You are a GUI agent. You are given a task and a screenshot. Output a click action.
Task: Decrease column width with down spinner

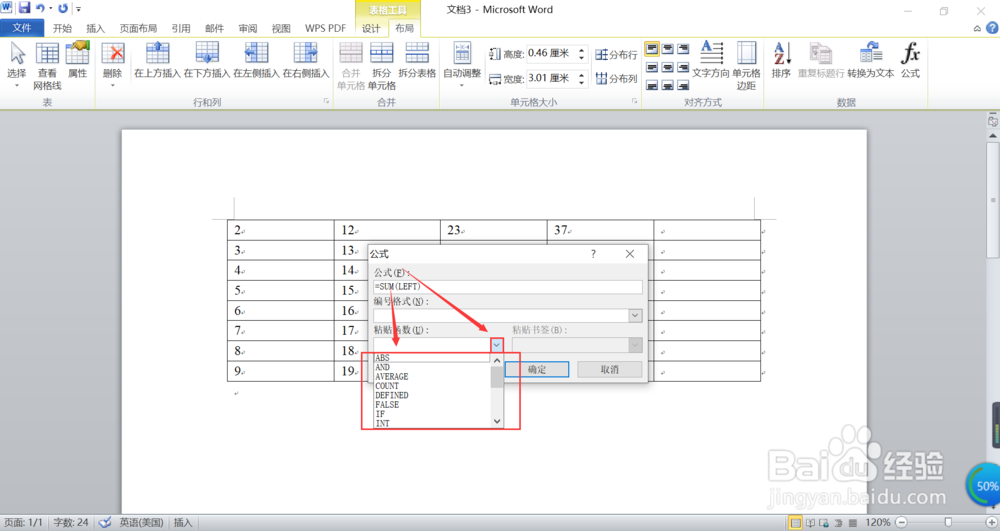(581, 82)
